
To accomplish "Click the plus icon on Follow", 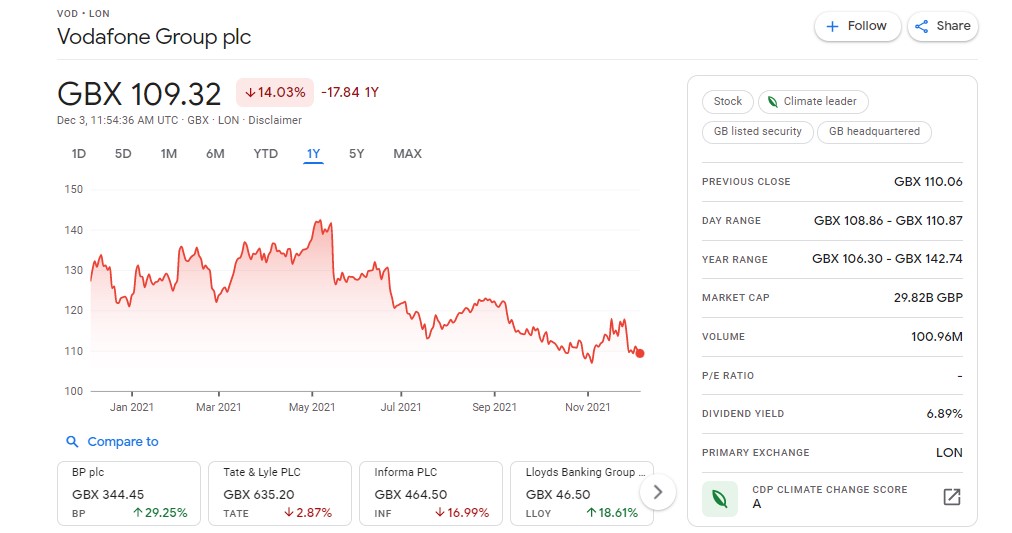I will coord(833,26).
